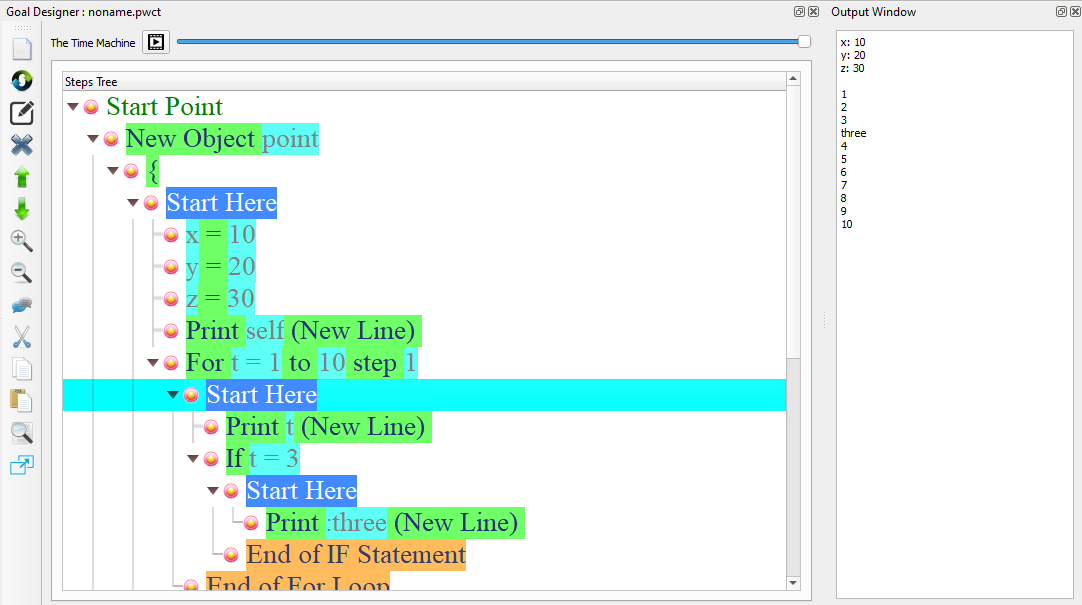This screenshot has height=605, width=1082.
Task: Click the Time Machine slider handle
Action: [x=804, y=41]
